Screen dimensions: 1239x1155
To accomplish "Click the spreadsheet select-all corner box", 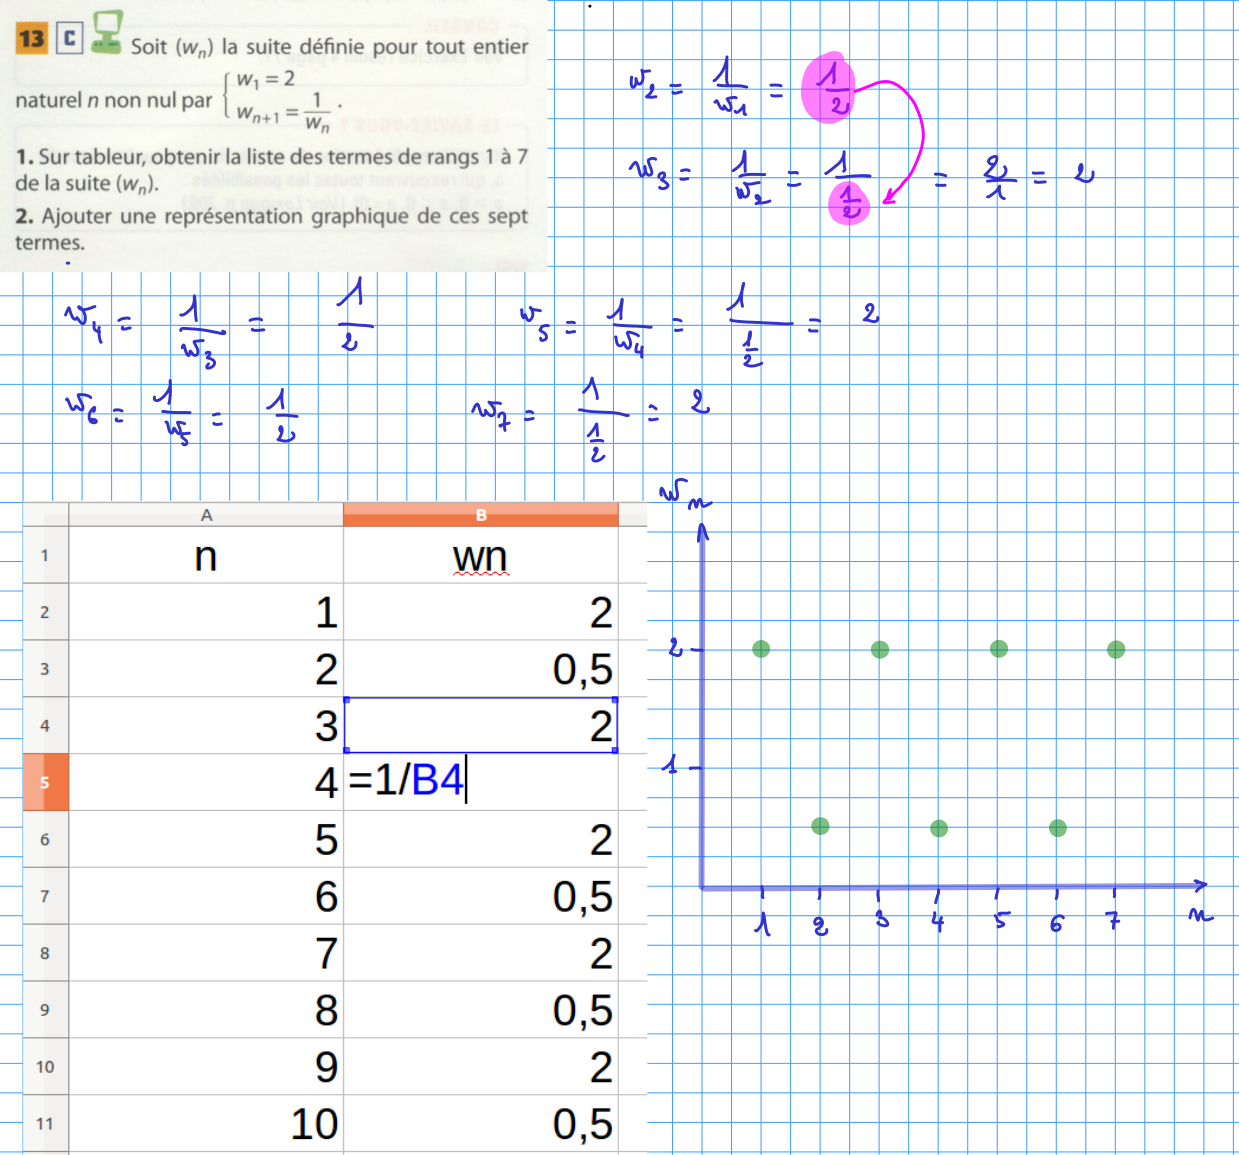I will pos(45,514).
